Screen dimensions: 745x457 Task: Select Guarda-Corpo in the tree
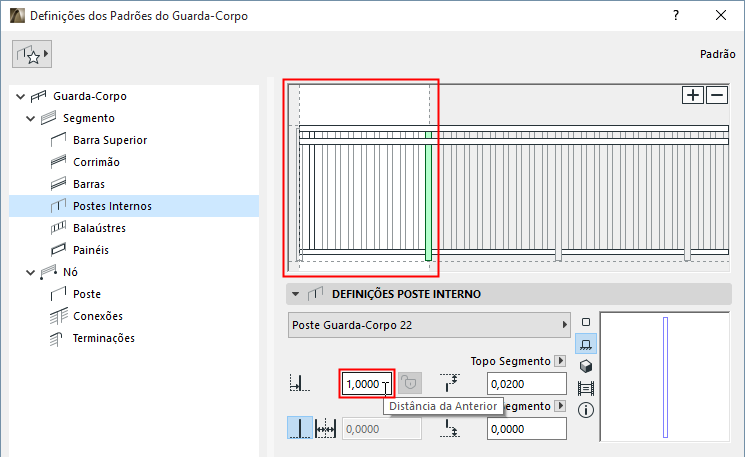point(90,96)
